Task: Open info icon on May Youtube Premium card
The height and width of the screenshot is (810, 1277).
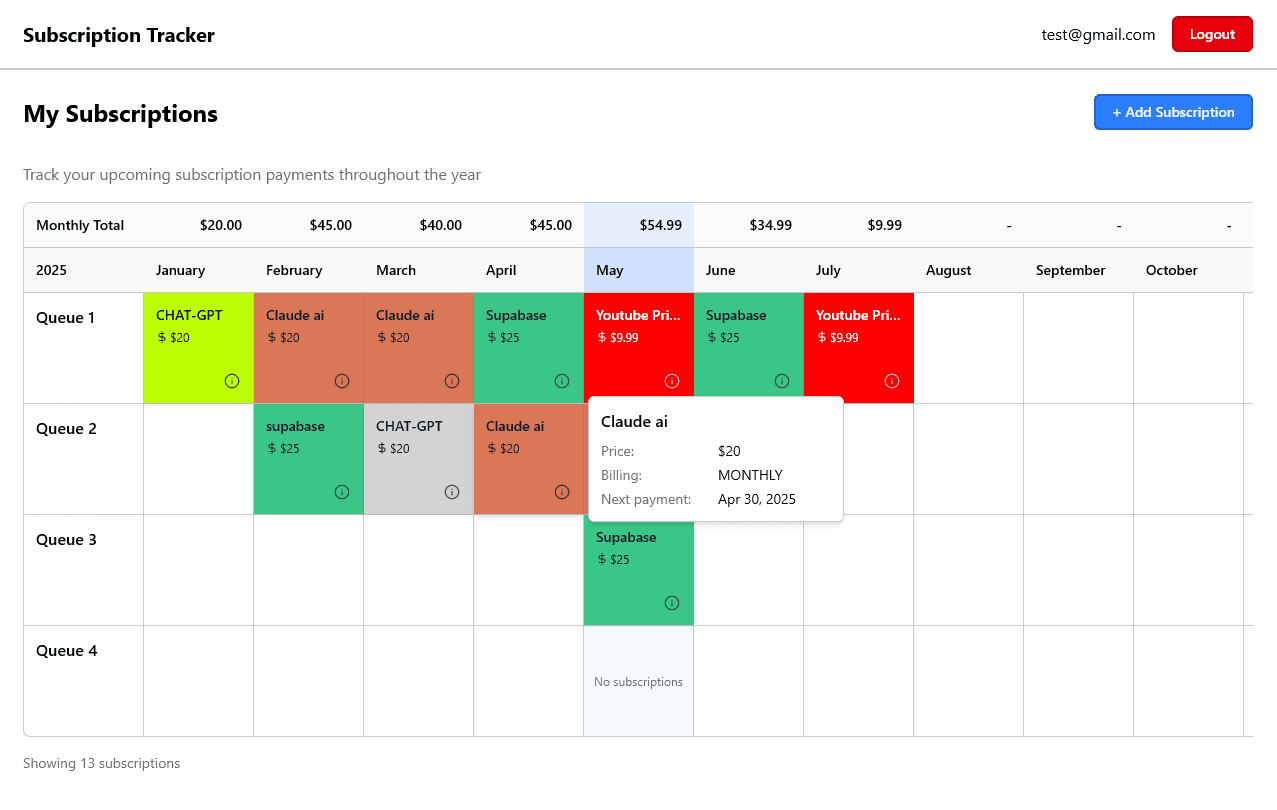Action: (x=672, y=381)
